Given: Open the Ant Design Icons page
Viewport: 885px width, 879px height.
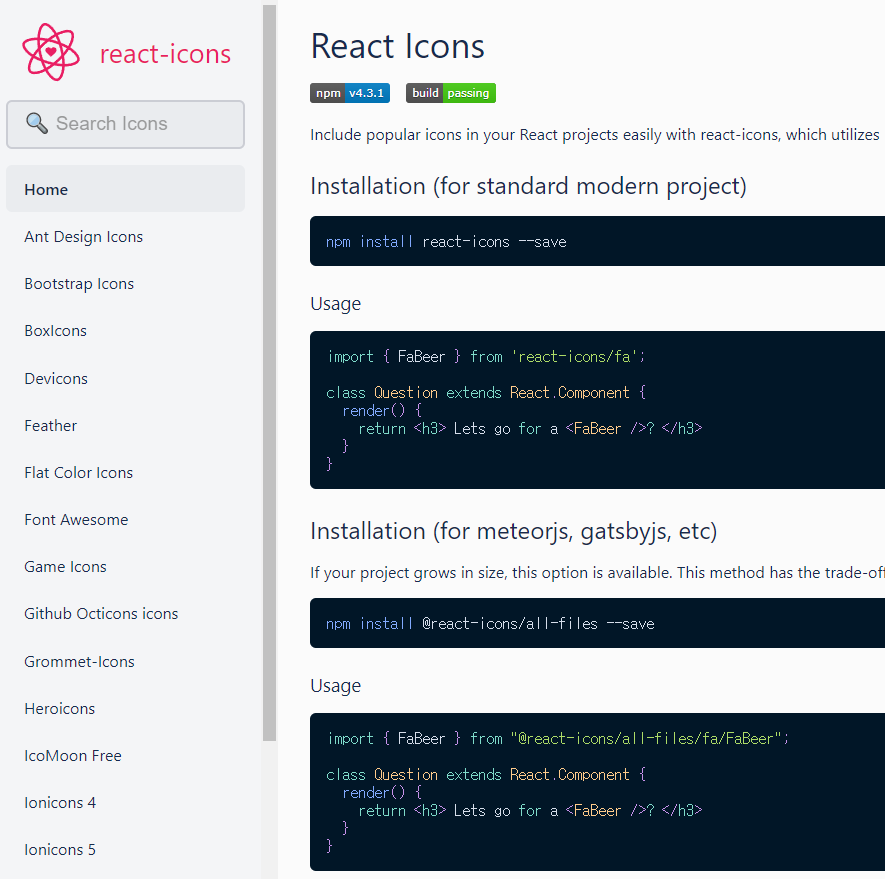Looking at the screenshot, I should coord(83,236).
